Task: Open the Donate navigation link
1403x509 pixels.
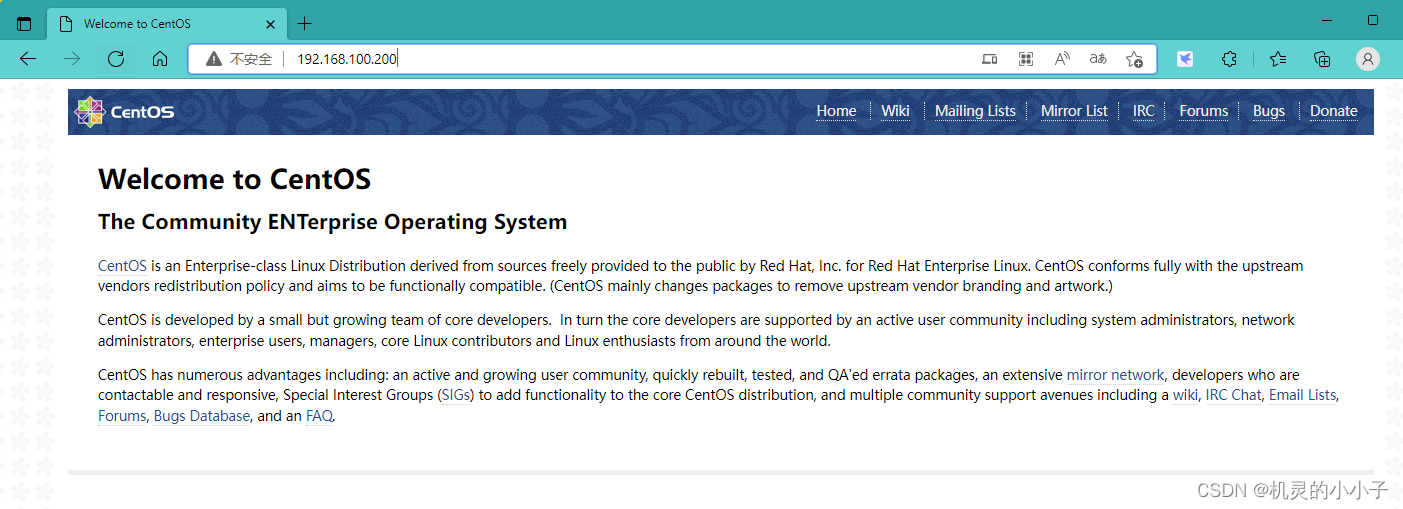Action: point(1334,111)
